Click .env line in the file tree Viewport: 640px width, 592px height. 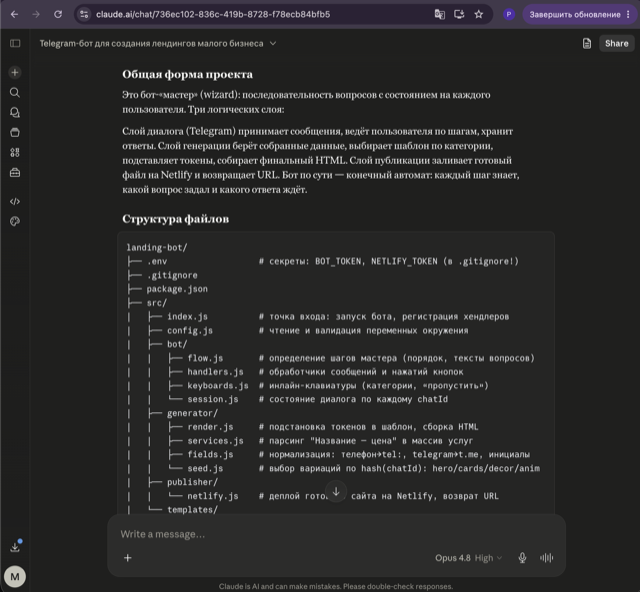(157, 261)
